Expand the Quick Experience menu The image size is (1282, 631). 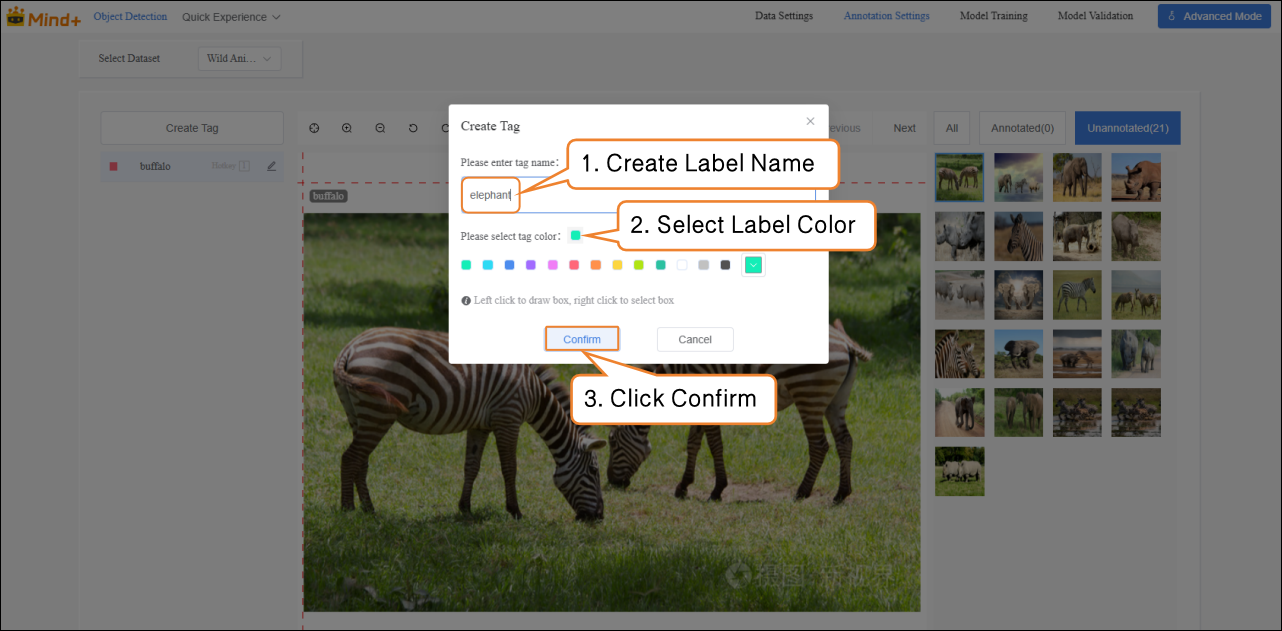[x=231, y=17]
